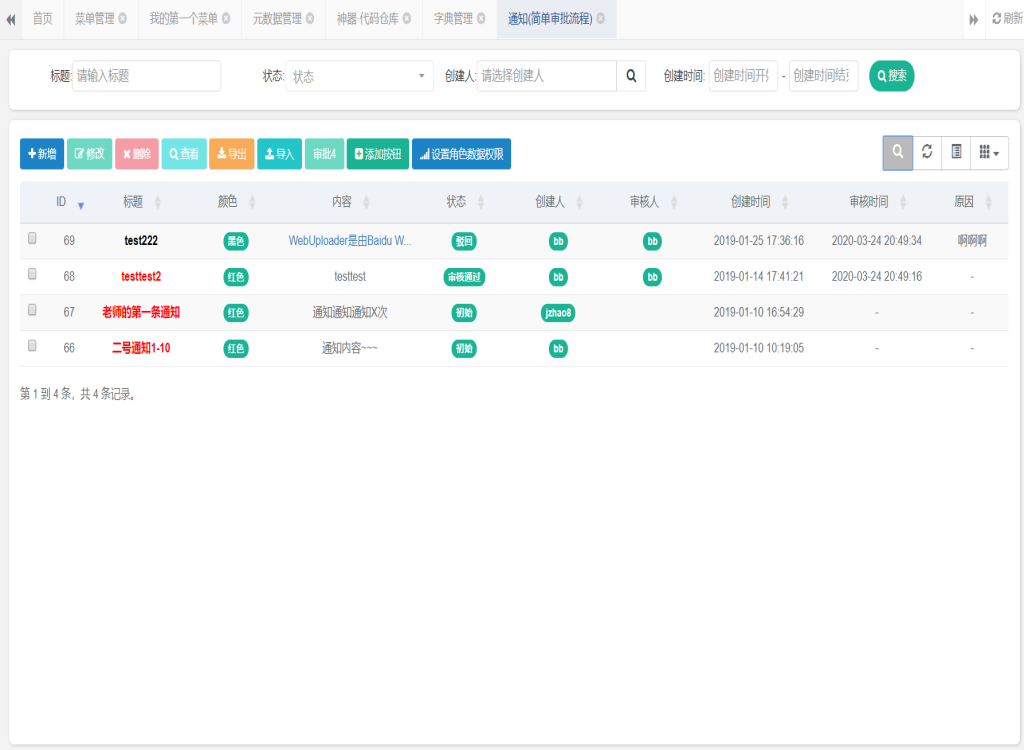This screenshot has width=1024, height=750.
Task: Click the magnifier next to 创建人 field
Action: [x=631, y=76]
